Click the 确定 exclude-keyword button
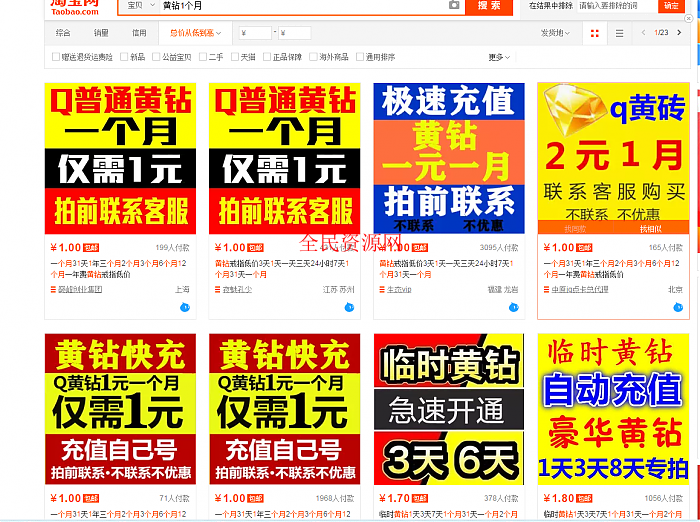This screenshot has width=700, height=522. (671, 6)
